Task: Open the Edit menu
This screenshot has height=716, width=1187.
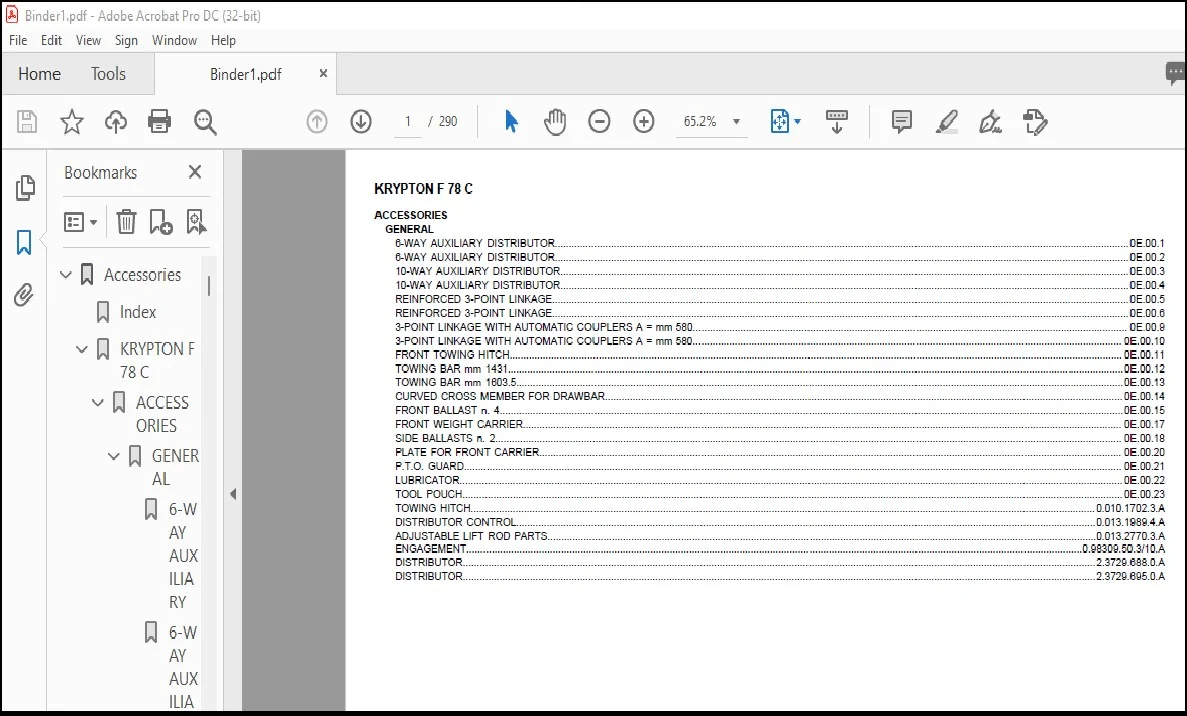Action: [51, 40]
